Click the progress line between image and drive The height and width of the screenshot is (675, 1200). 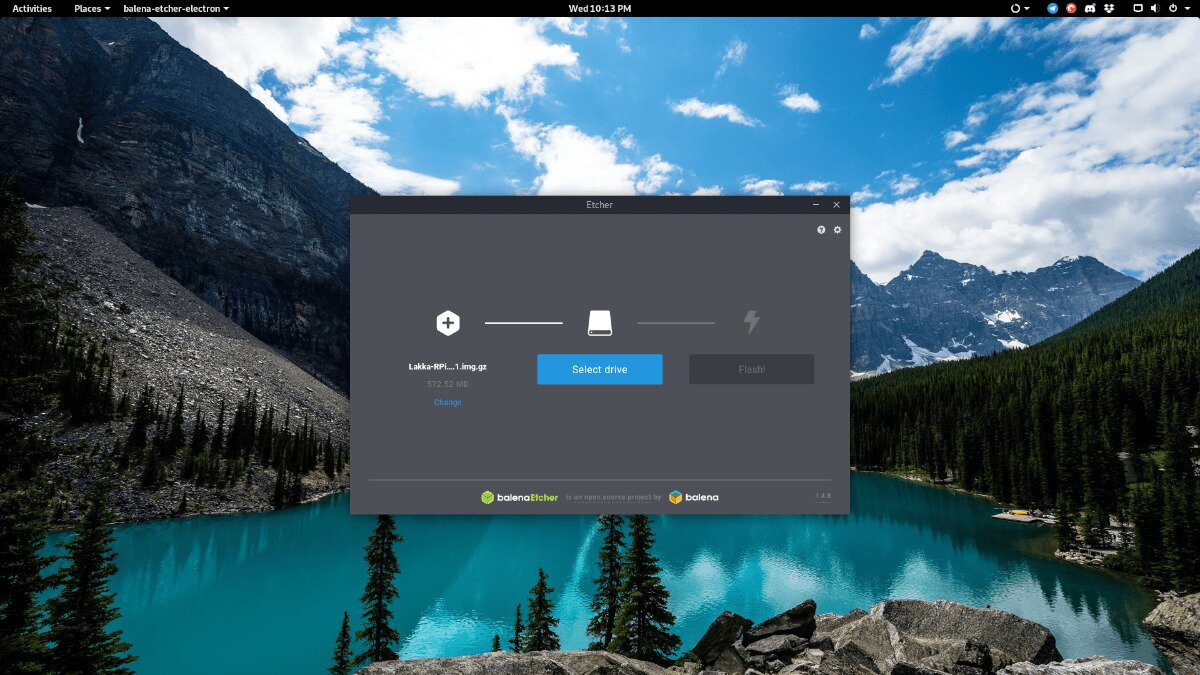point(524,322)
